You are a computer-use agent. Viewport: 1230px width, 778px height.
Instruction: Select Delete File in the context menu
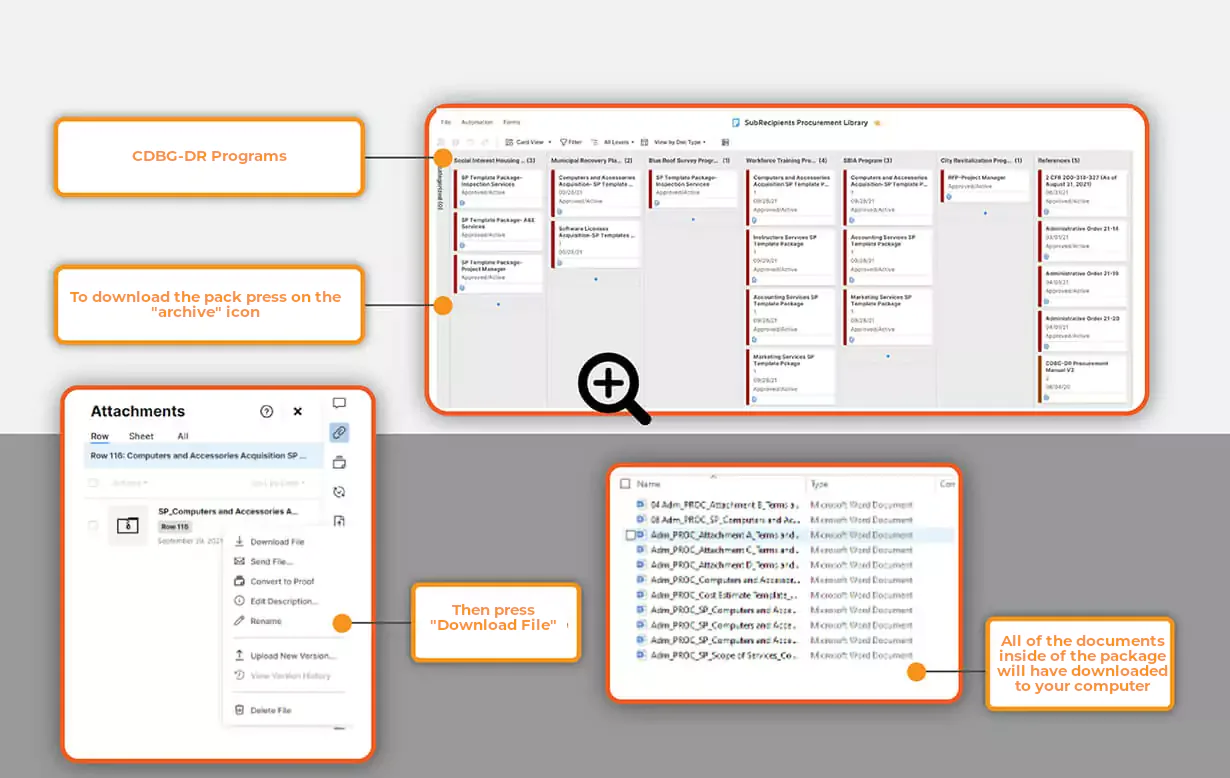click(x=270, y=710)
